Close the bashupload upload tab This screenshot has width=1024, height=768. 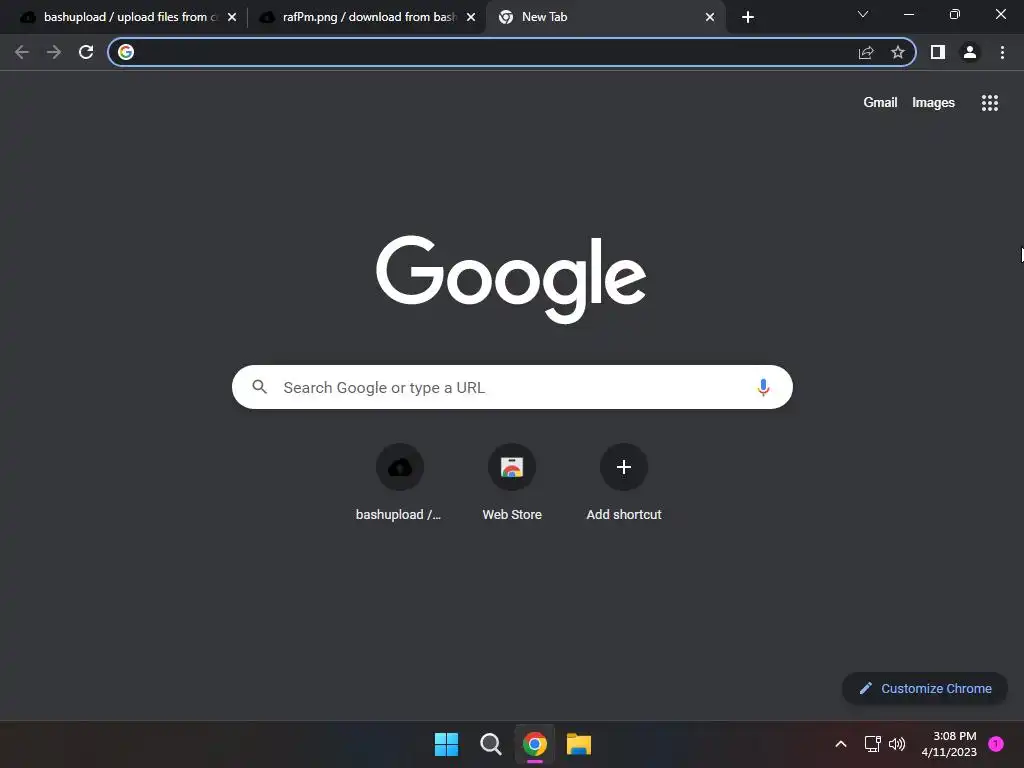pos(232,17)
